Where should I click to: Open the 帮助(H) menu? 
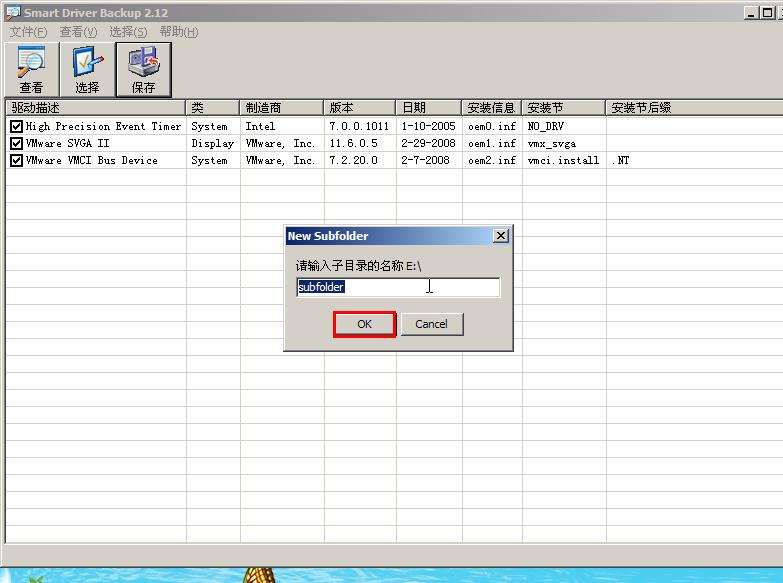(179, 32)
